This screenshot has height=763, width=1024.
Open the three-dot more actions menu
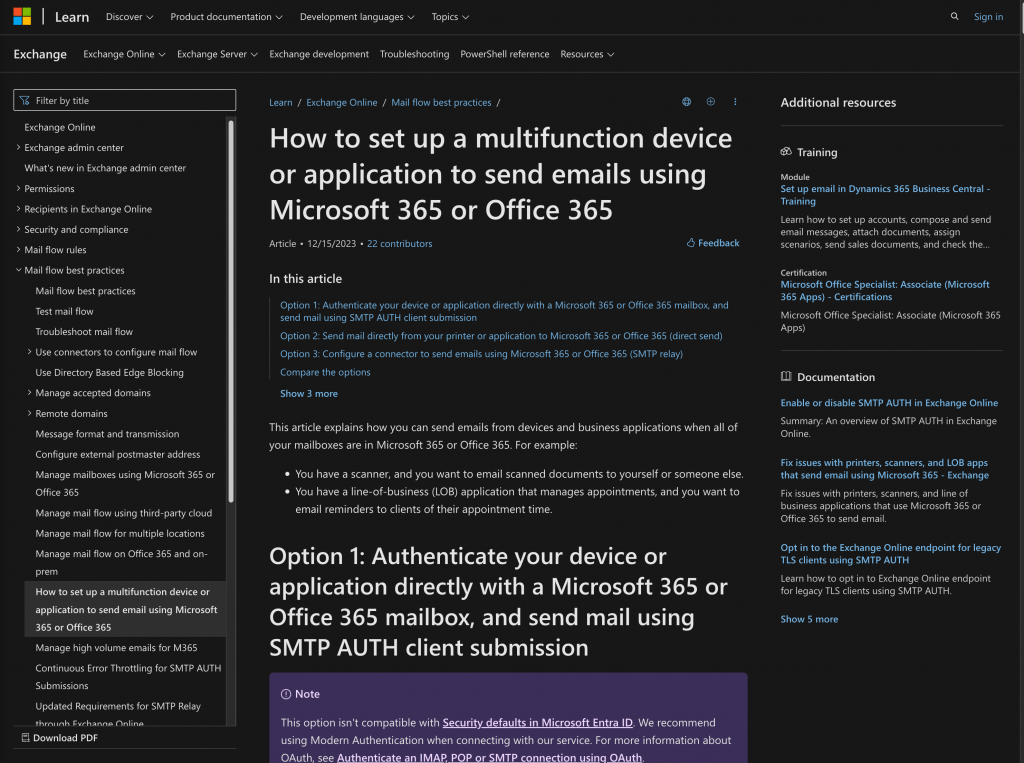pos(735,102)
